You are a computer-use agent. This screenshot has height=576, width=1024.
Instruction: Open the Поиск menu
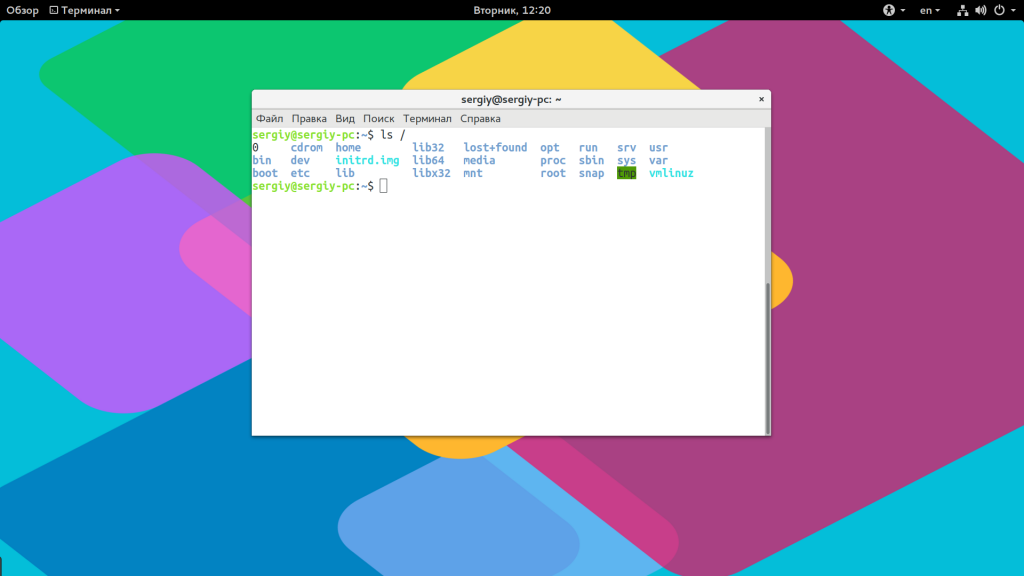379,118
